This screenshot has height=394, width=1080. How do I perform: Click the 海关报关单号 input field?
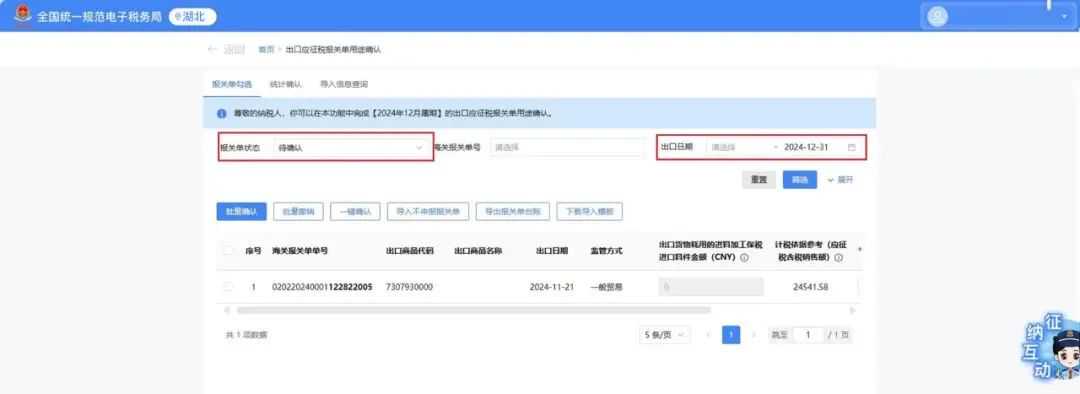click(568, 147)
